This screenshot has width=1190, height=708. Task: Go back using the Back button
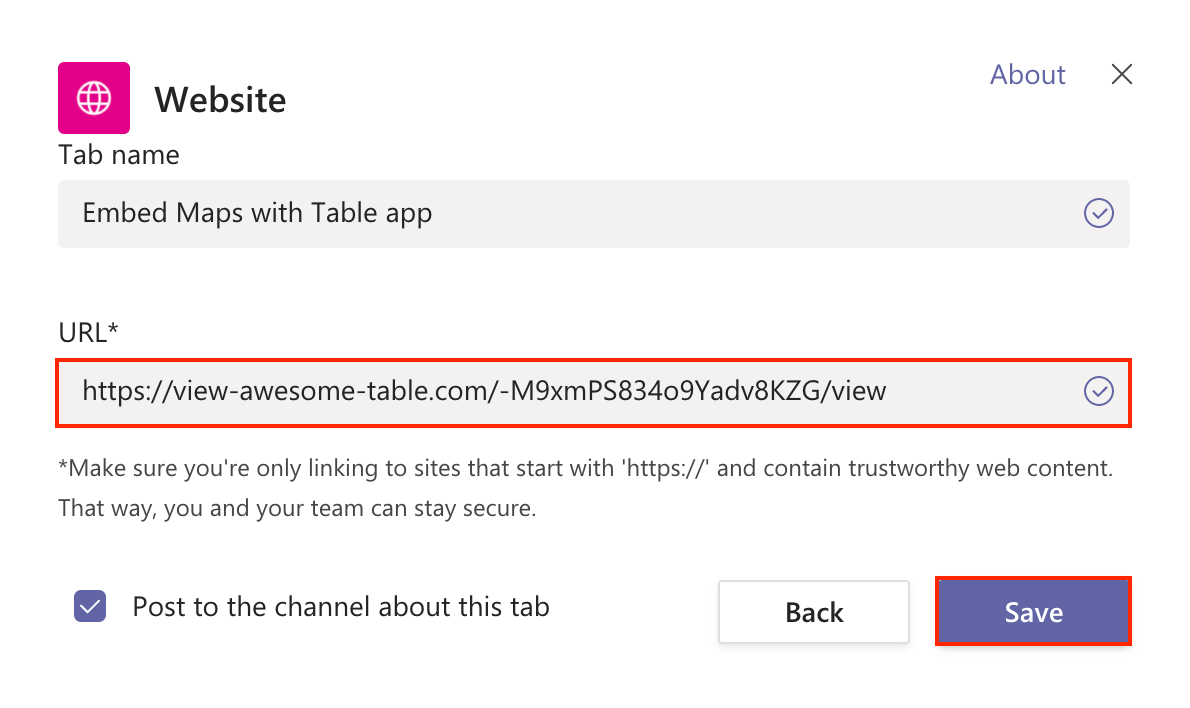[814, 612]
